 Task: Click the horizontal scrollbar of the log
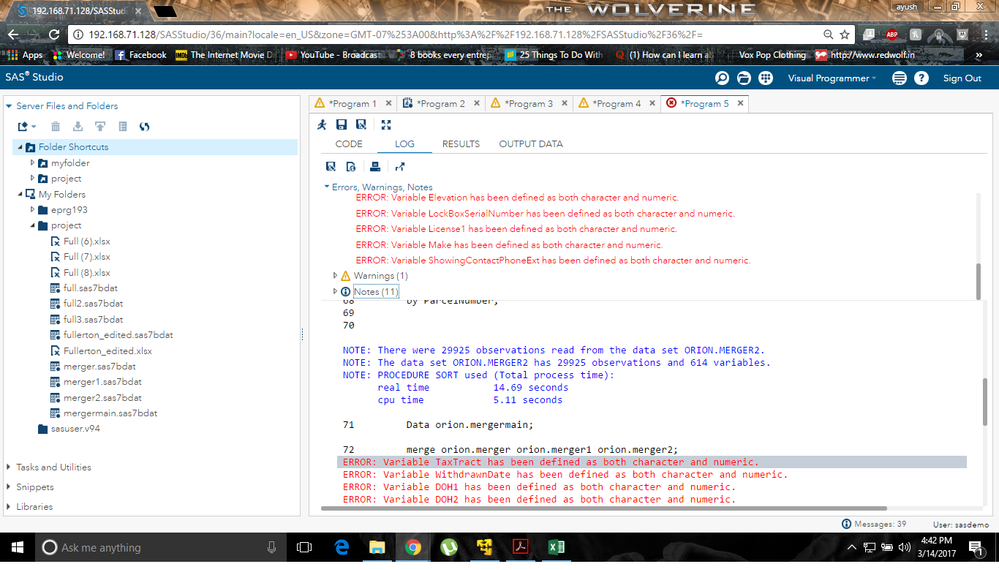tap(603, 508)
